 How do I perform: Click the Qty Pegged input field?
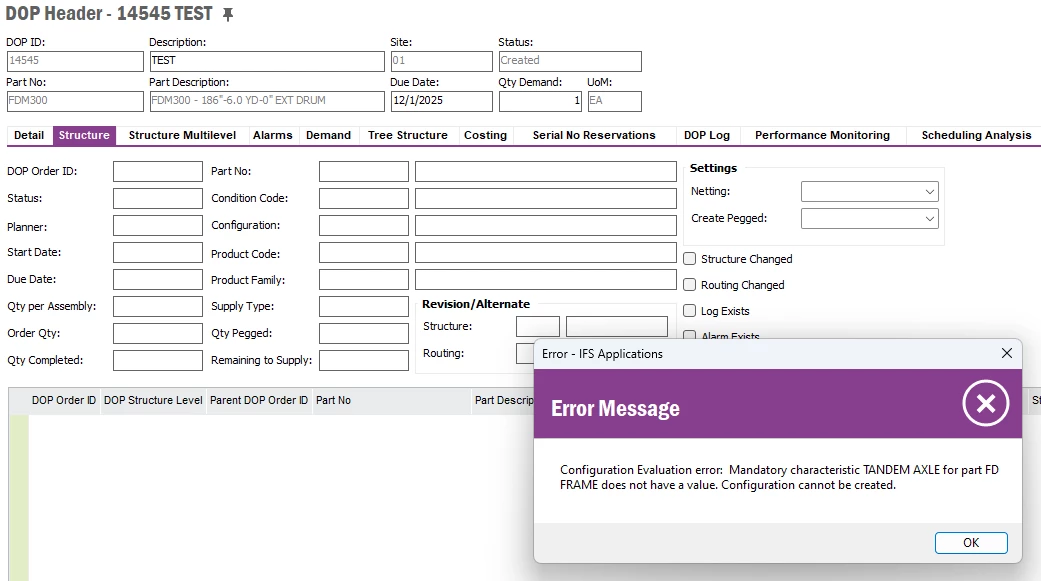(364, 333)
